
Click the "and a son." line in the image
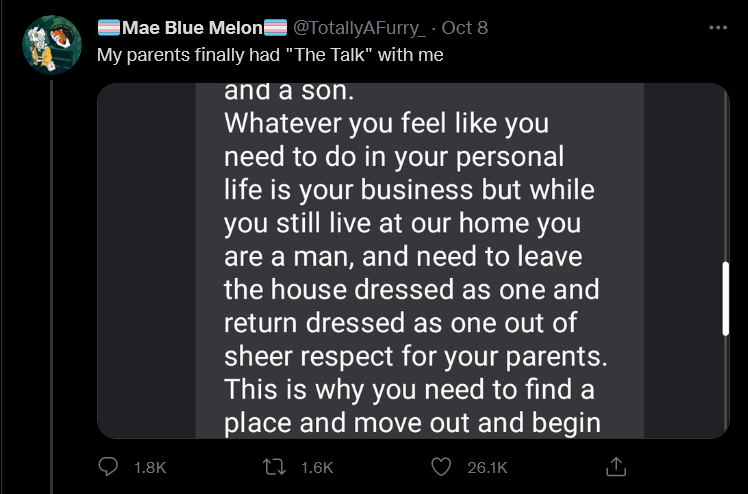[x=289, y=92]
